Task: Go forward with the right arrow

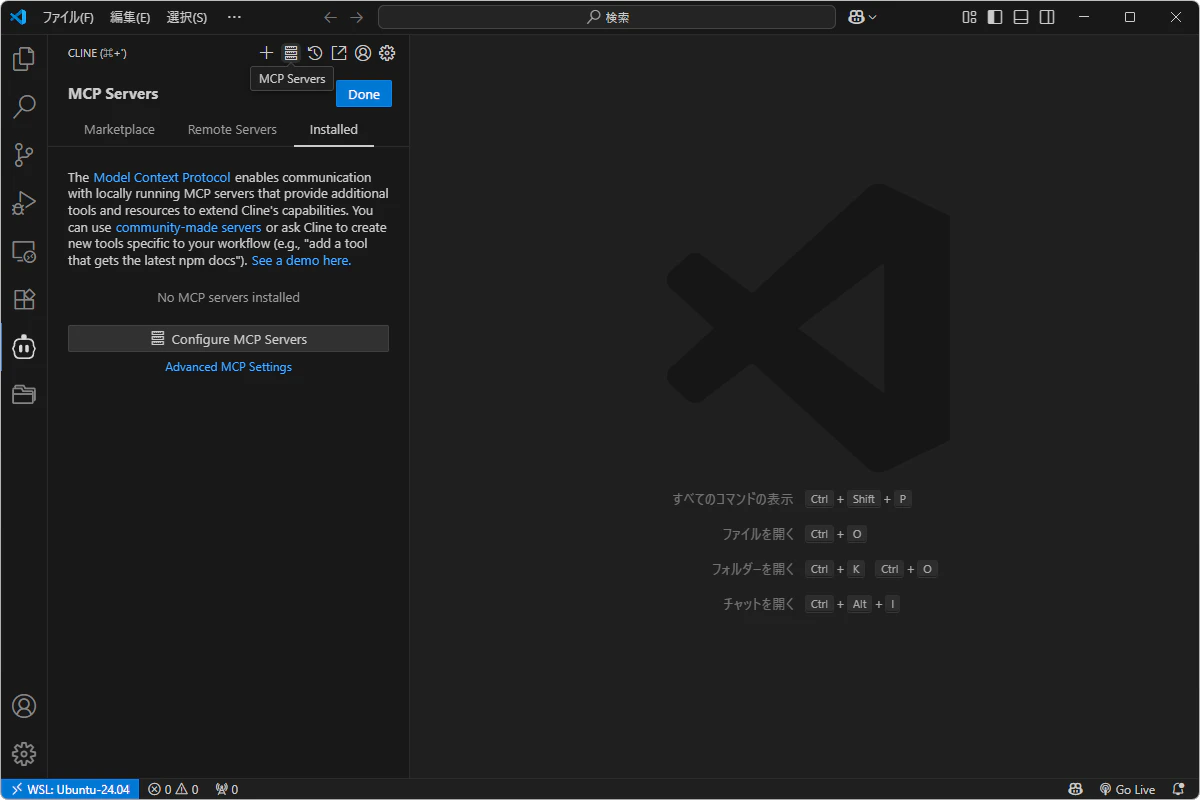Action: [357, 17]
